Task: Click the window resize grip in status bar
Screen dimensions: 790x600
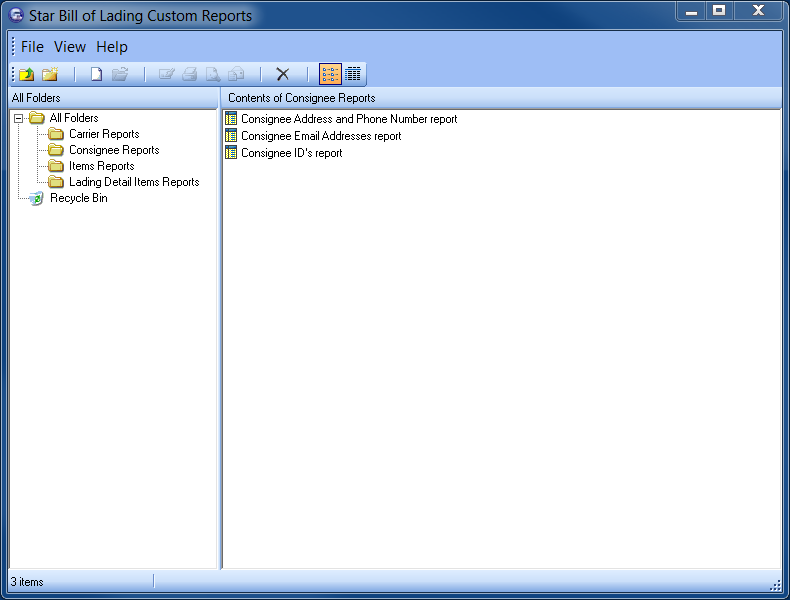Action: point(775,585)
